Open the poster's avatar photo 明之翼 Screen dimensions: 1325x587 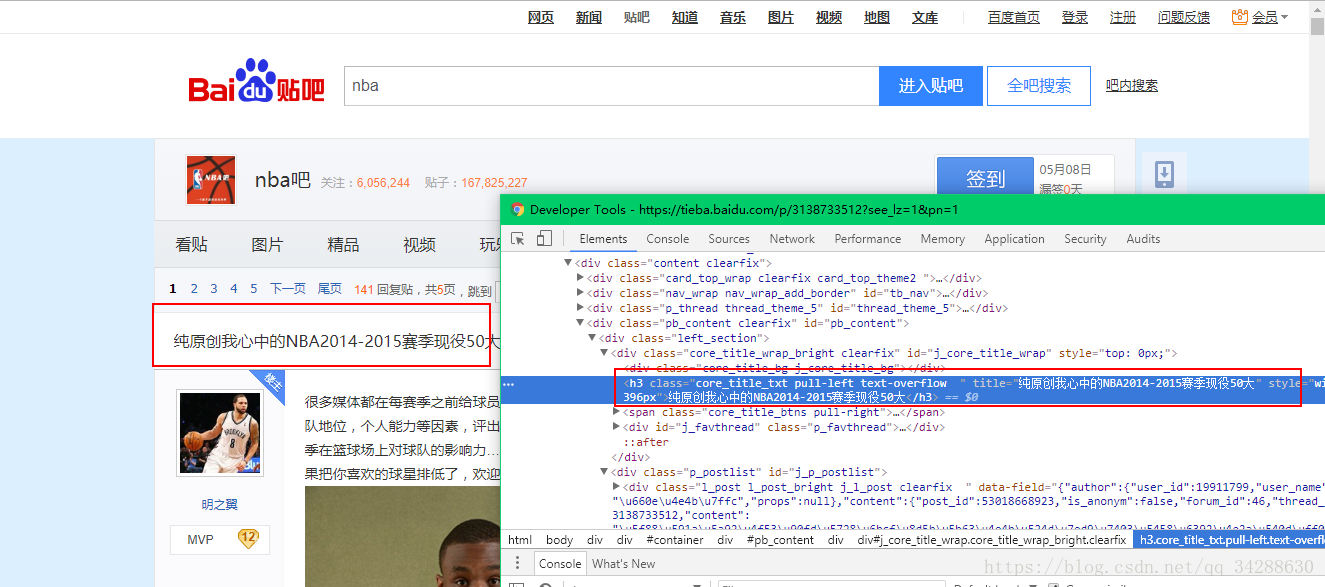219,434
